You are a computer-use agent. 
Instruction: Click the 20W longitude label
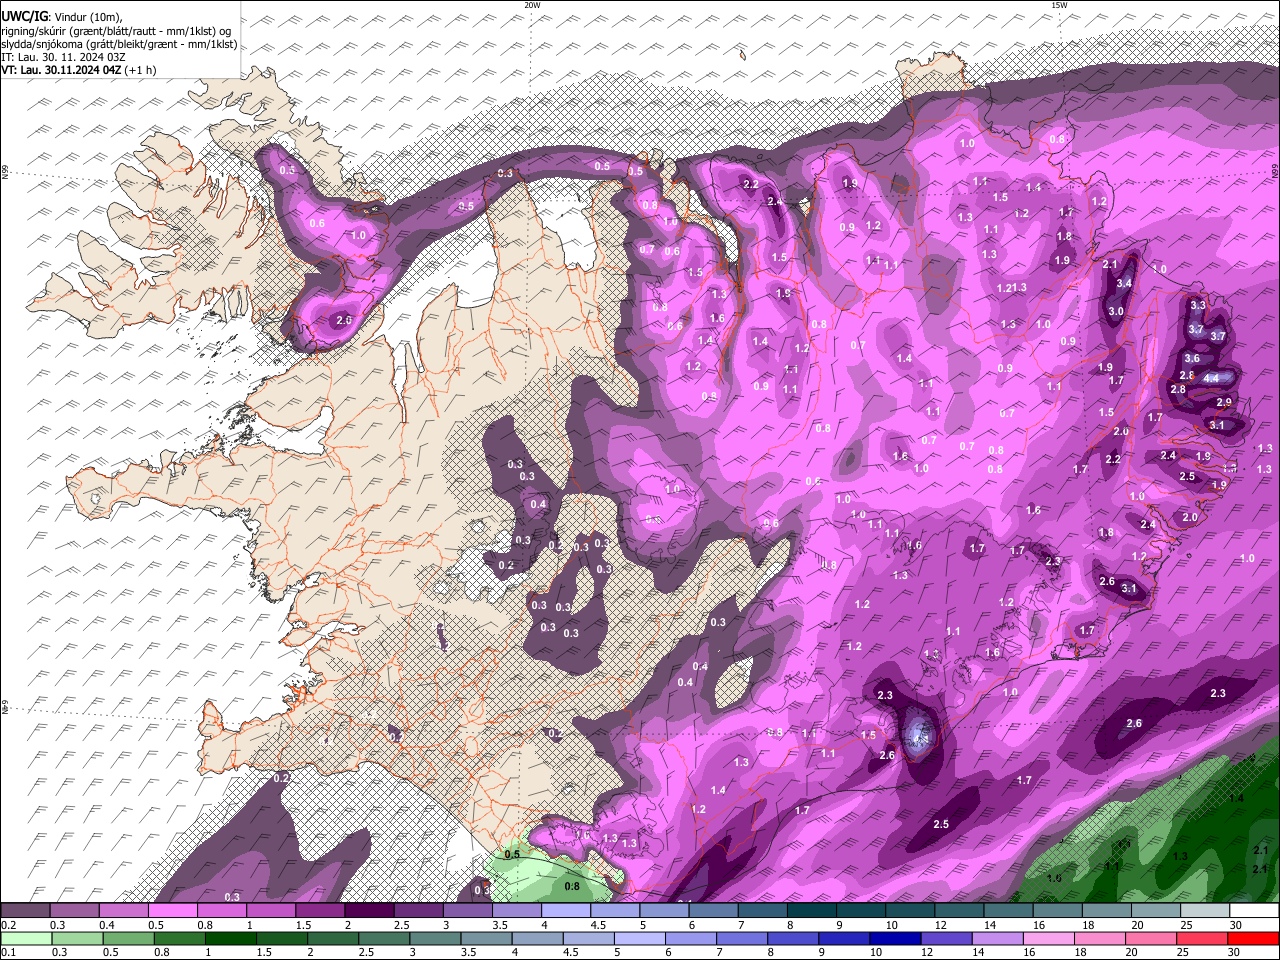(531, 5)
